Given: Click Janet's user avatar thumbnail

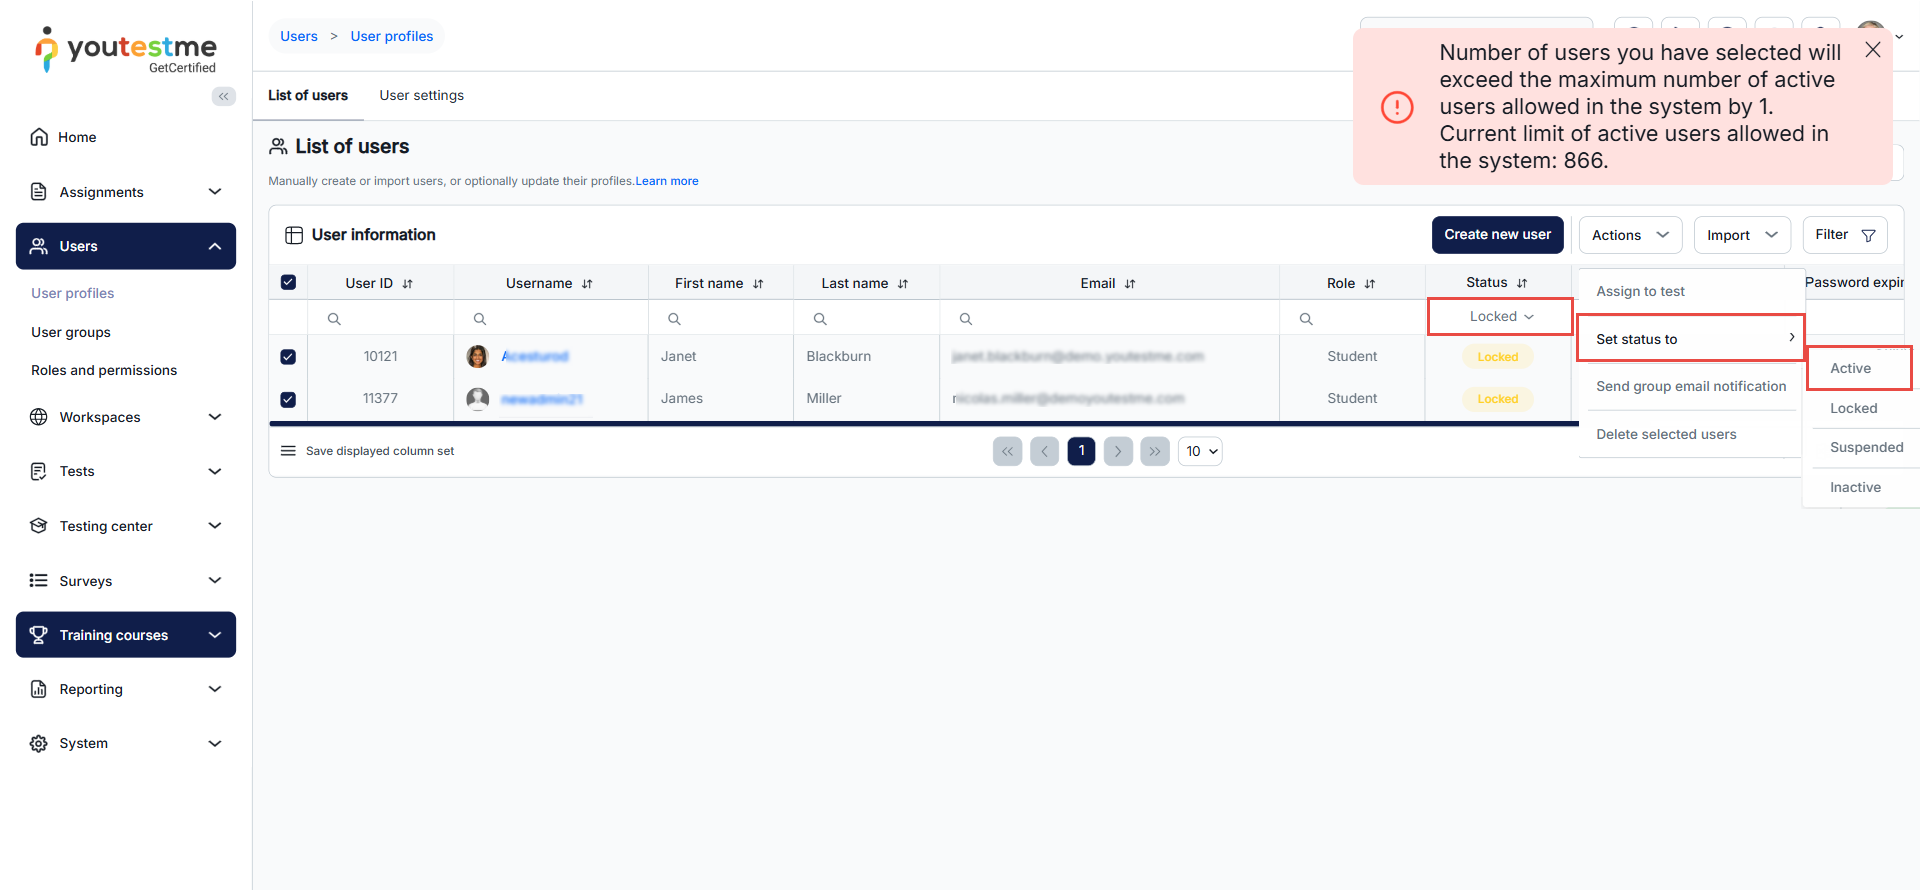Looking at the screenshot, I should coord(478,356).
